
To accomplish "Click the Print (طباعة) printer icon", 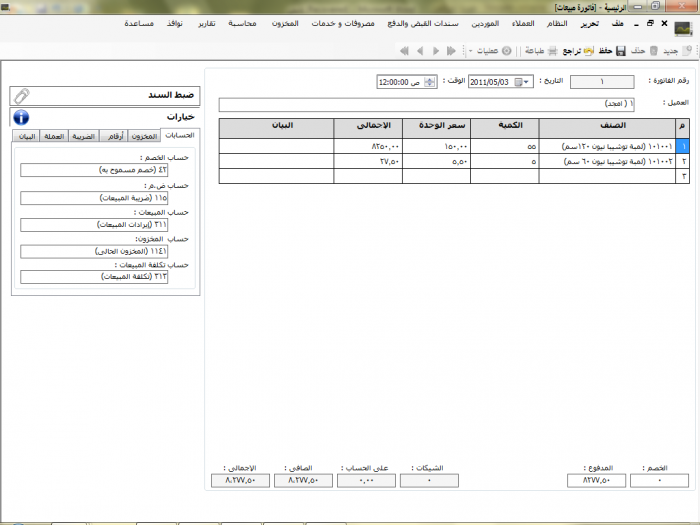I will pyautogui.click(x=551, y=50).
